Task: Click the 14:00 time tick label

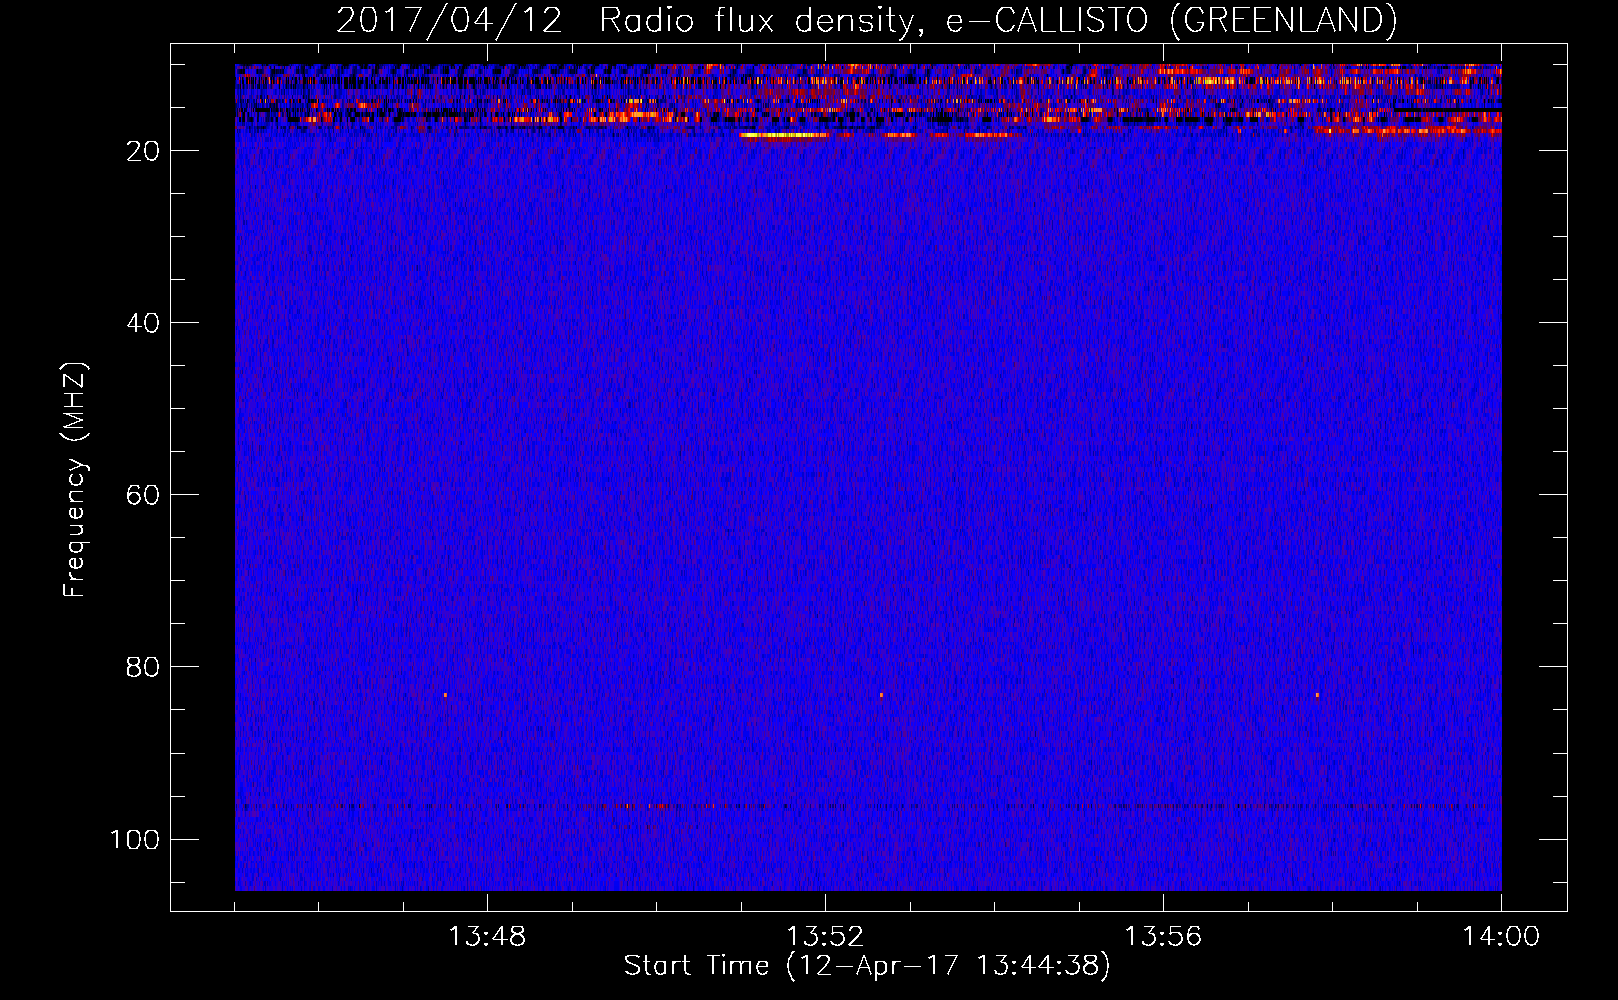Action: [x=1501, y=937]
